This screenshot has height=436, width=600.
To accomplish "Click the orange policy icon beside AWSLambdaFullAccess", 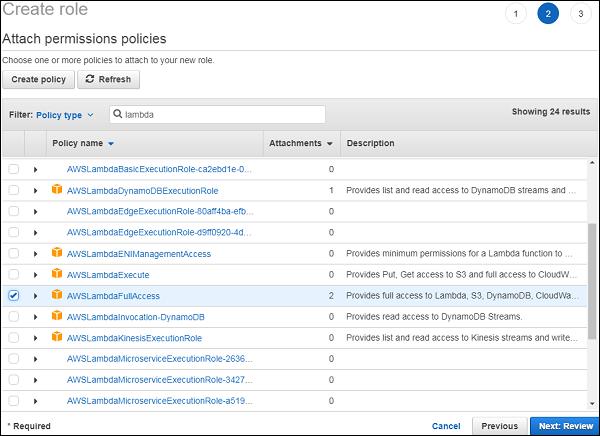I will pyautogui.click(x=56, y=296).
